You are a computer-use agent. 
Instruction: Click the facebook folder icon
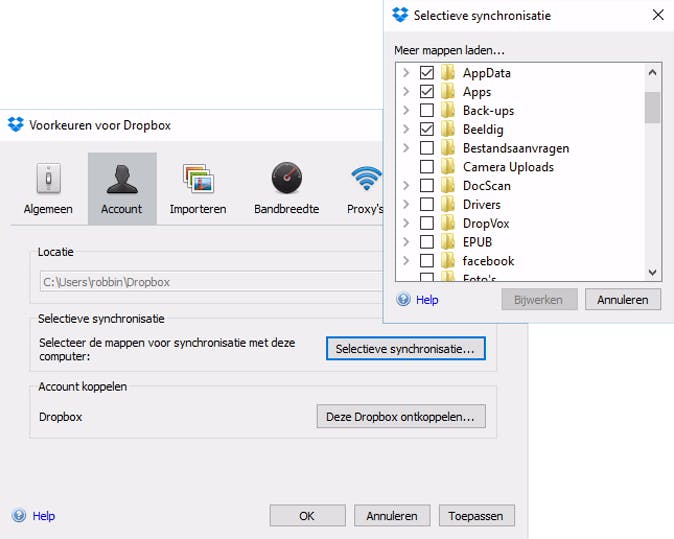[448, 260]
